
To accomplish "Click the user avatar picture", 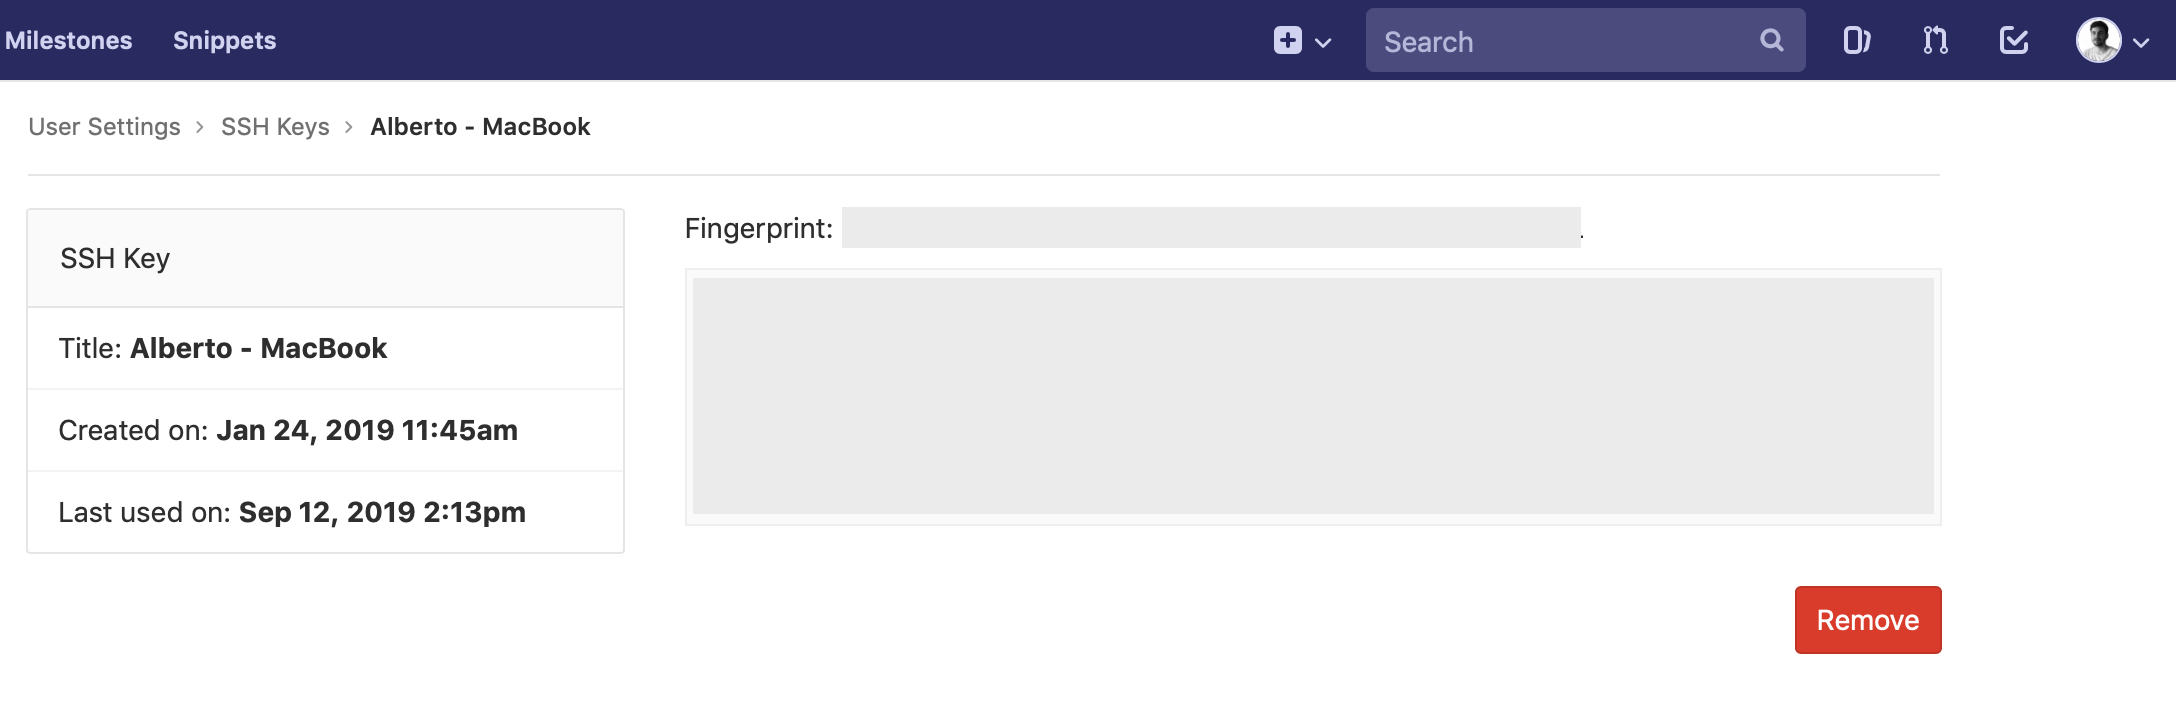I will point(2098,41).
